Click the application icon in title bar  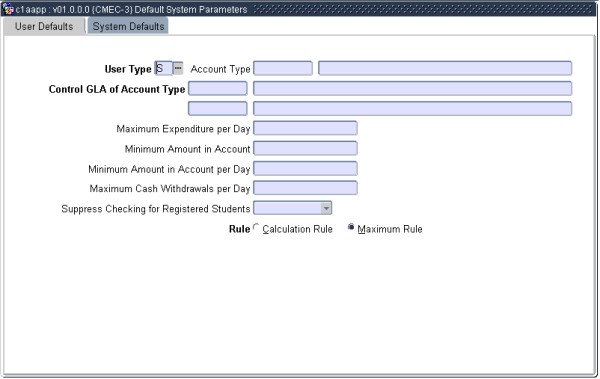tap(8, 9)
